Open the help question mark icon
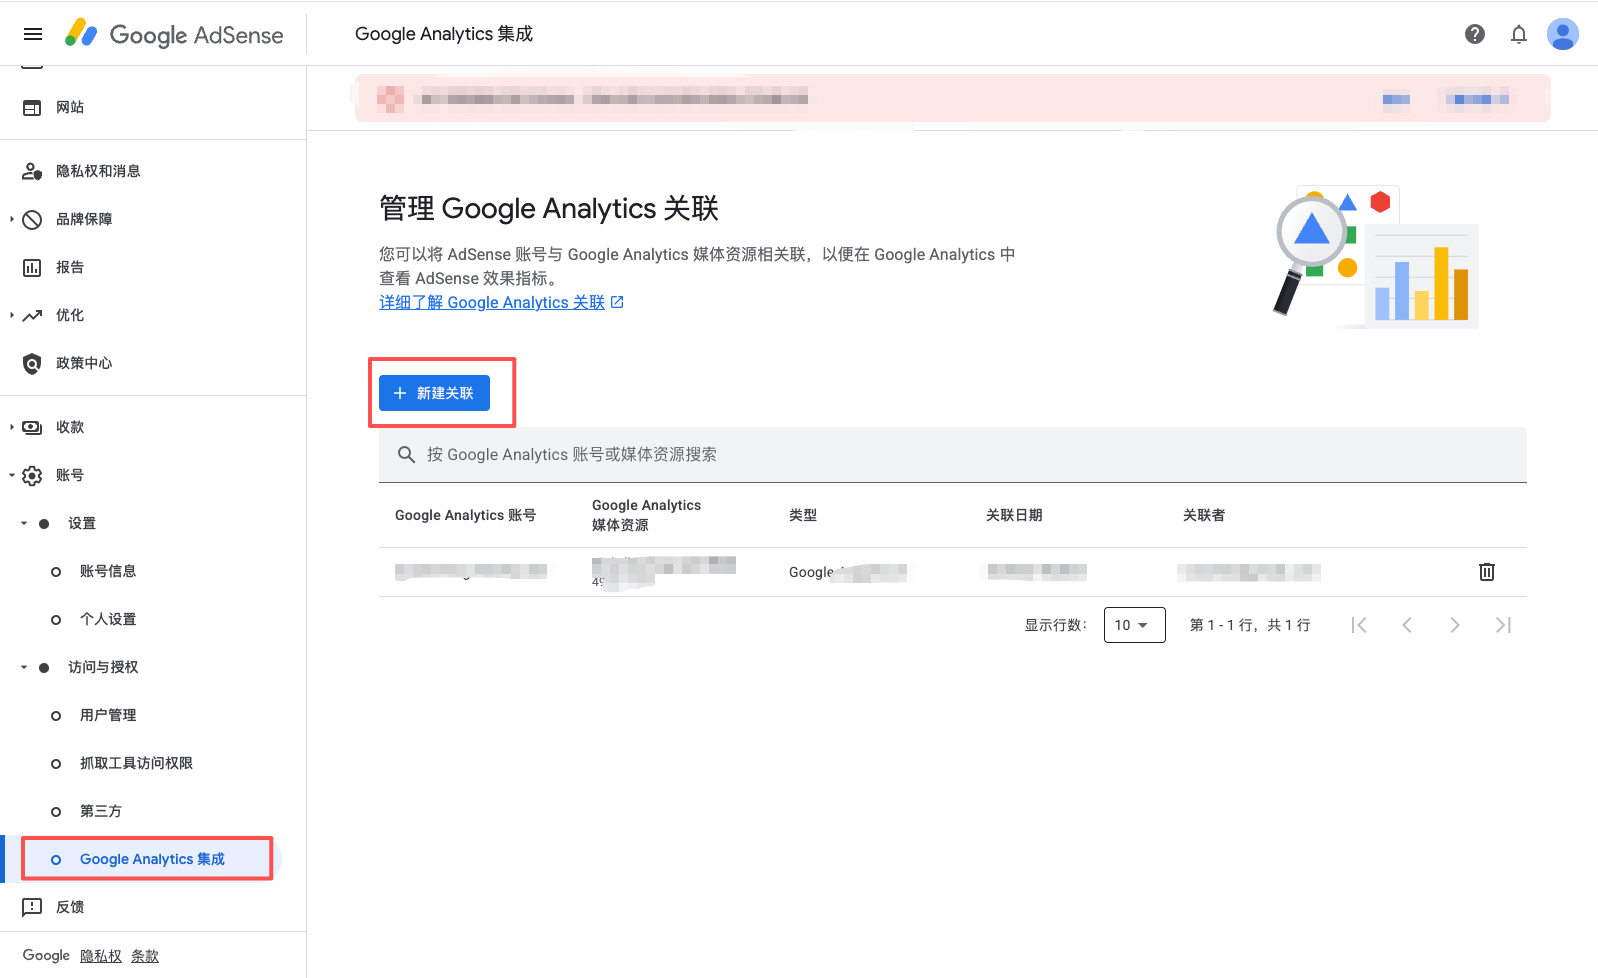Viewport: 1598px width, 978px height. coord(1475,34)
